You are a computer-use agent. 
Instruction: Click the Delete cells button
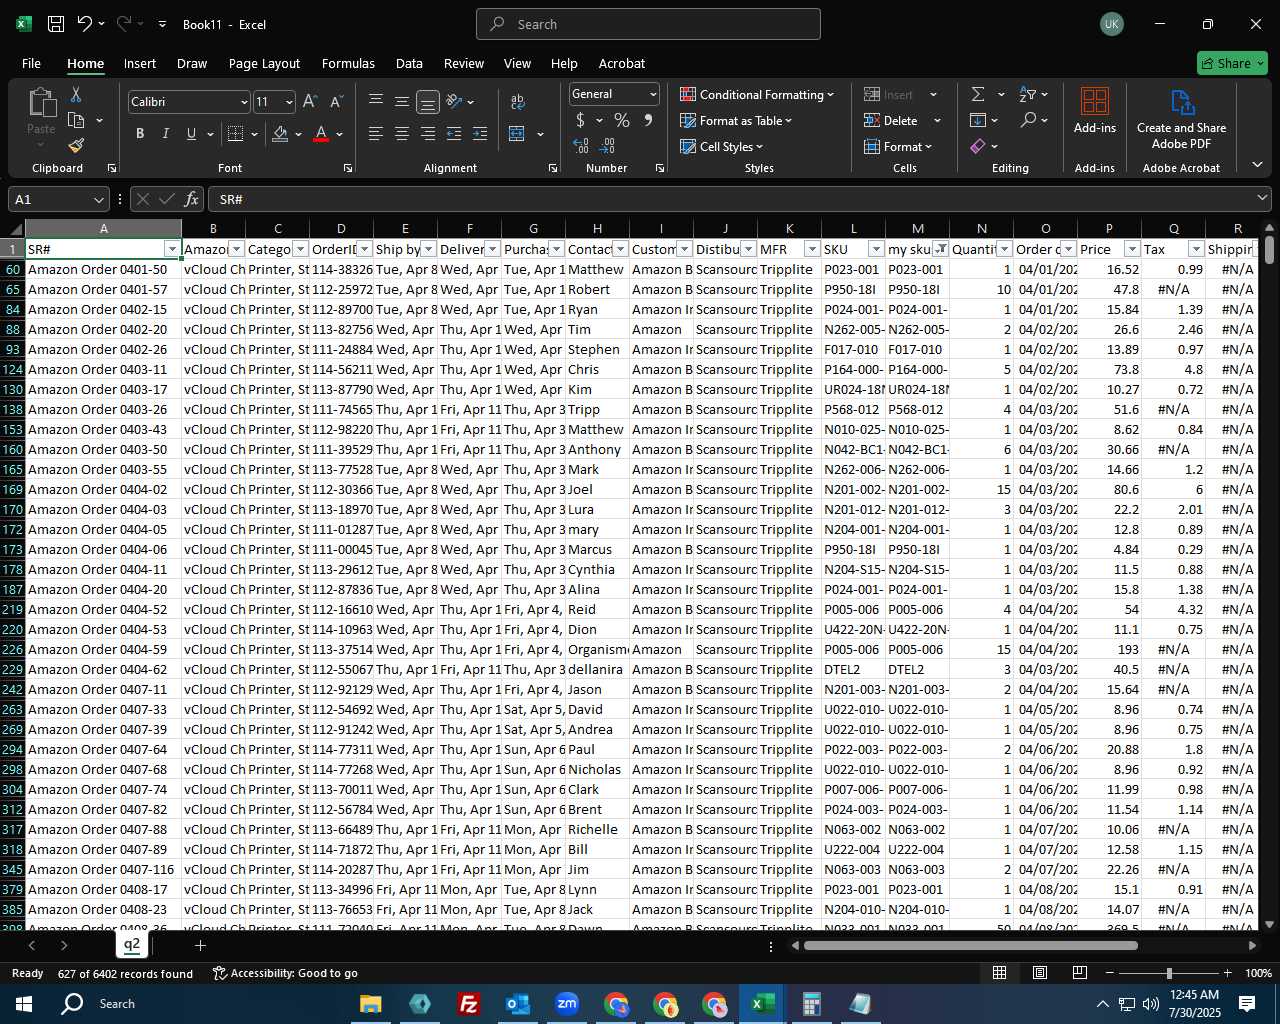891,120
